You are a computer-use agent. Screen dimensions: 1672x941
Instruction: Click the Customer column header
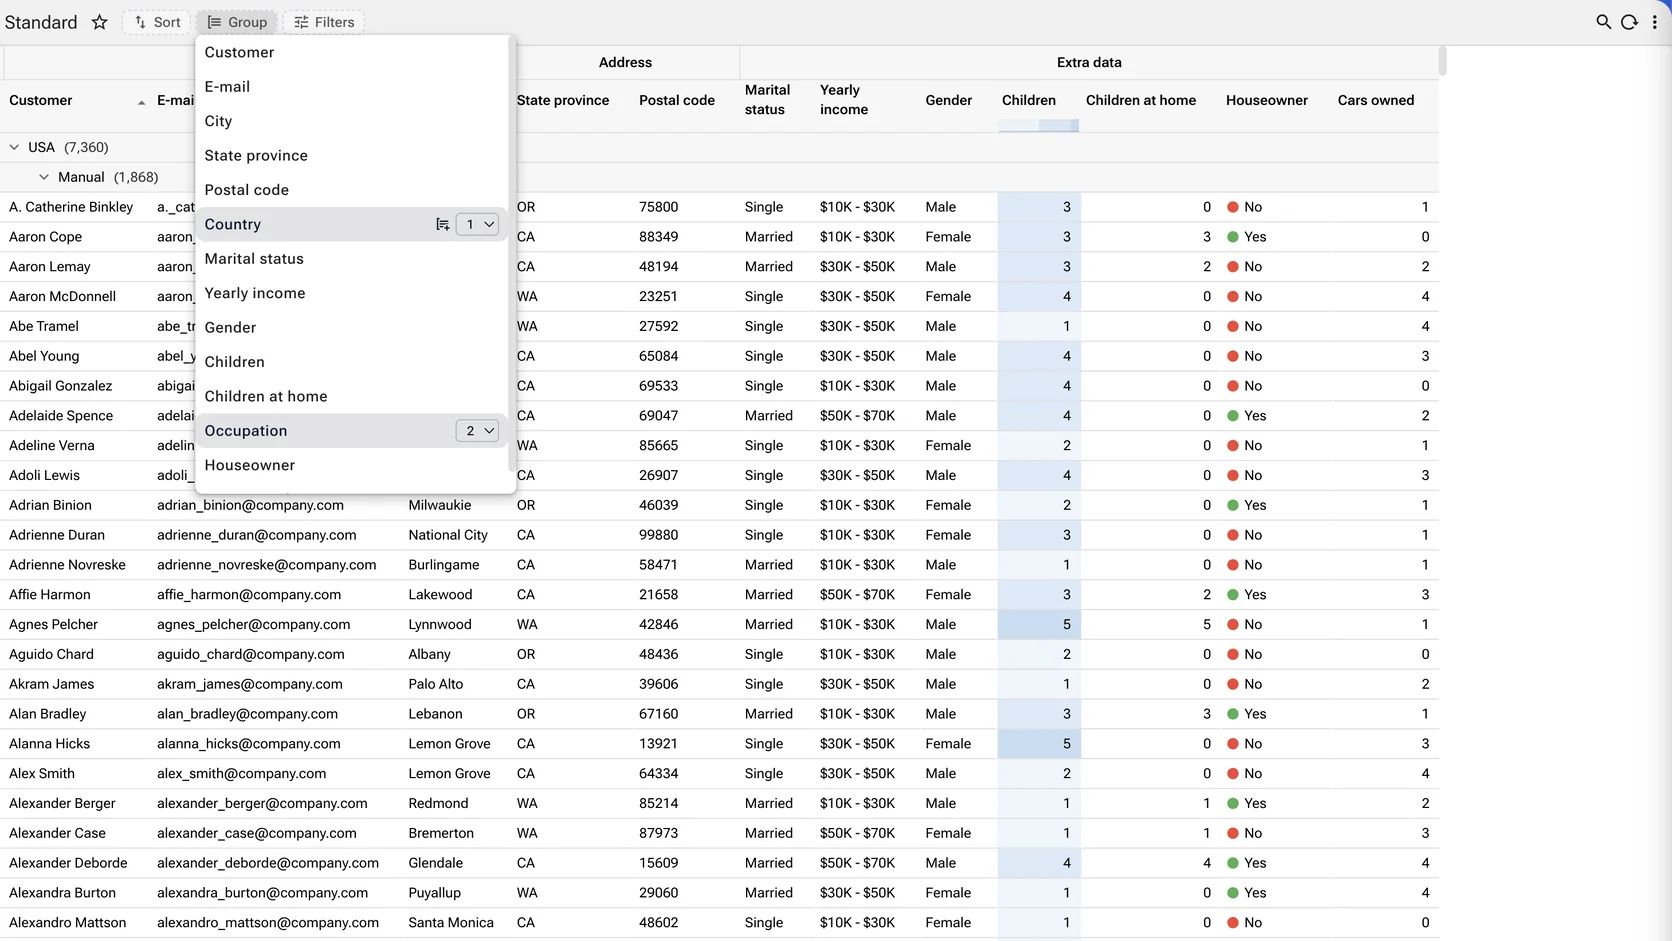(41, 100)
